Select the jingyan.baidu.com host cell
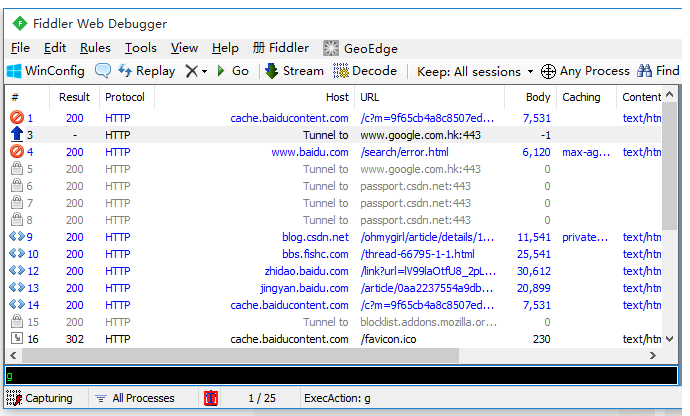This screenshot has width=690, height=416. 304,288
